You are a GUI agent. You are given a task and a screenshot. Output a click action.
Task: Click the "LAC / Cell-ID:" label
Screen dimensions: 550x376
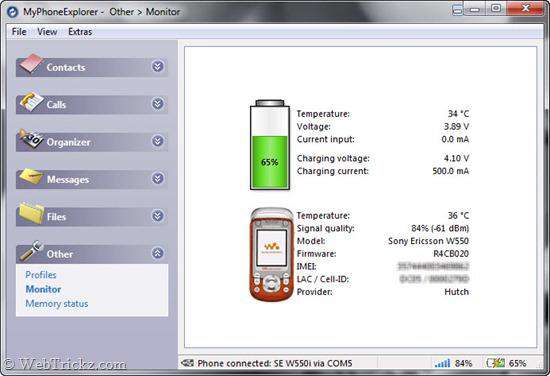click(x=323, y=279)
